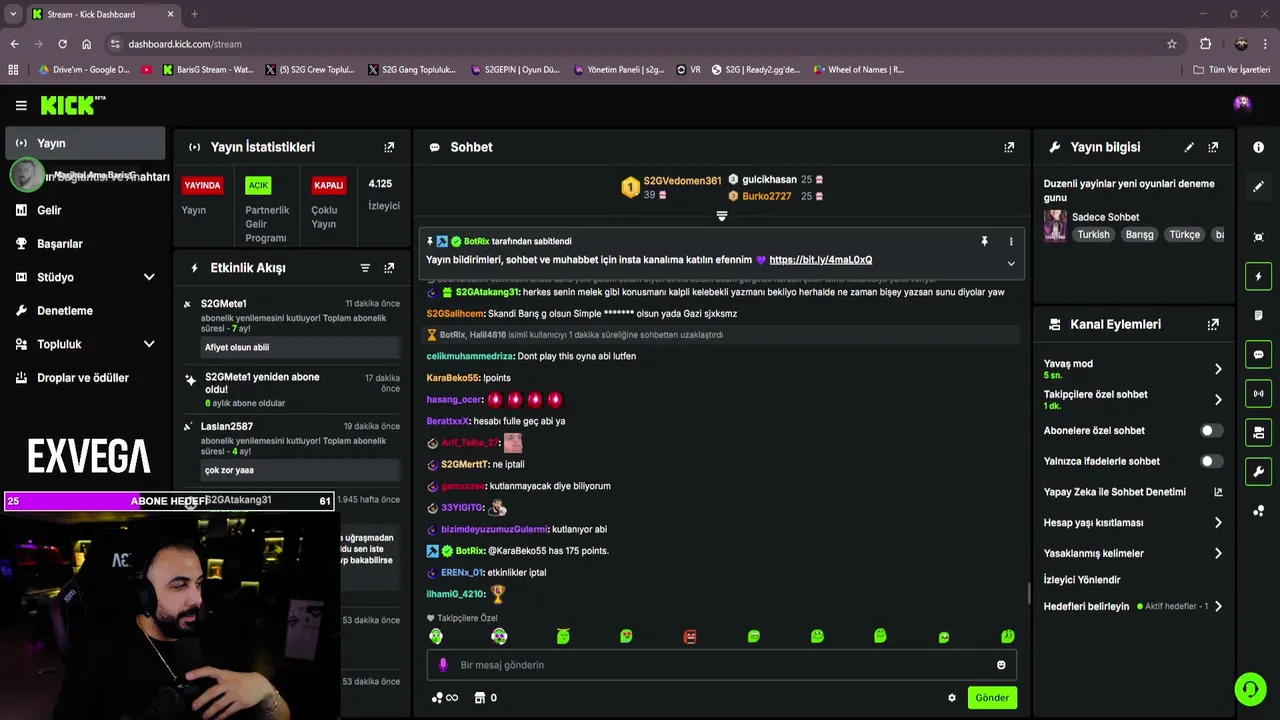Open Yavaş mod settings arrow
This screenshot has height=720, width=1280.
click(1218, 369)
